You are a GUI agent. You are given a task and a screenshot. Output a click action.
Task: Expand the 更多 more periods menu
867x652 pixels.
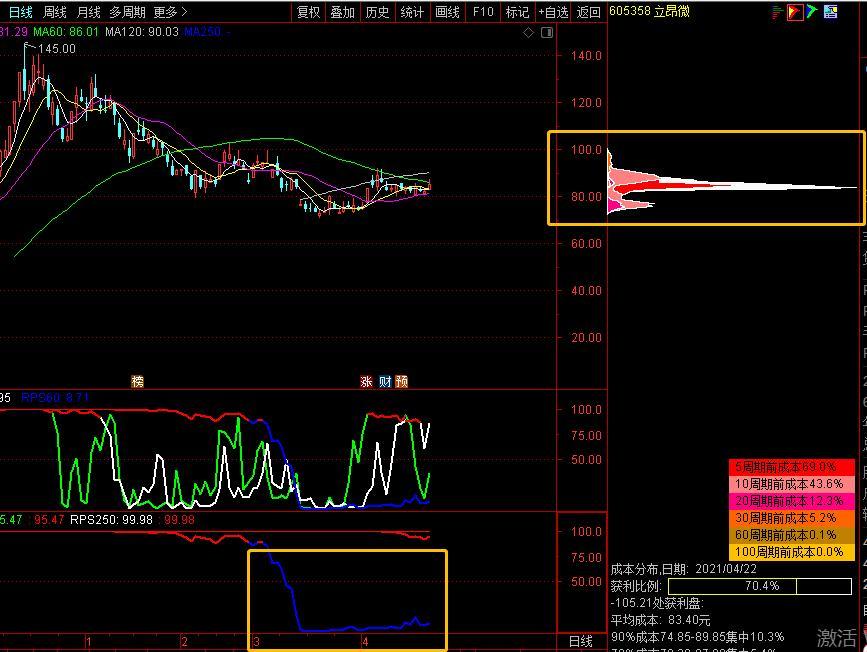(170, 12)
